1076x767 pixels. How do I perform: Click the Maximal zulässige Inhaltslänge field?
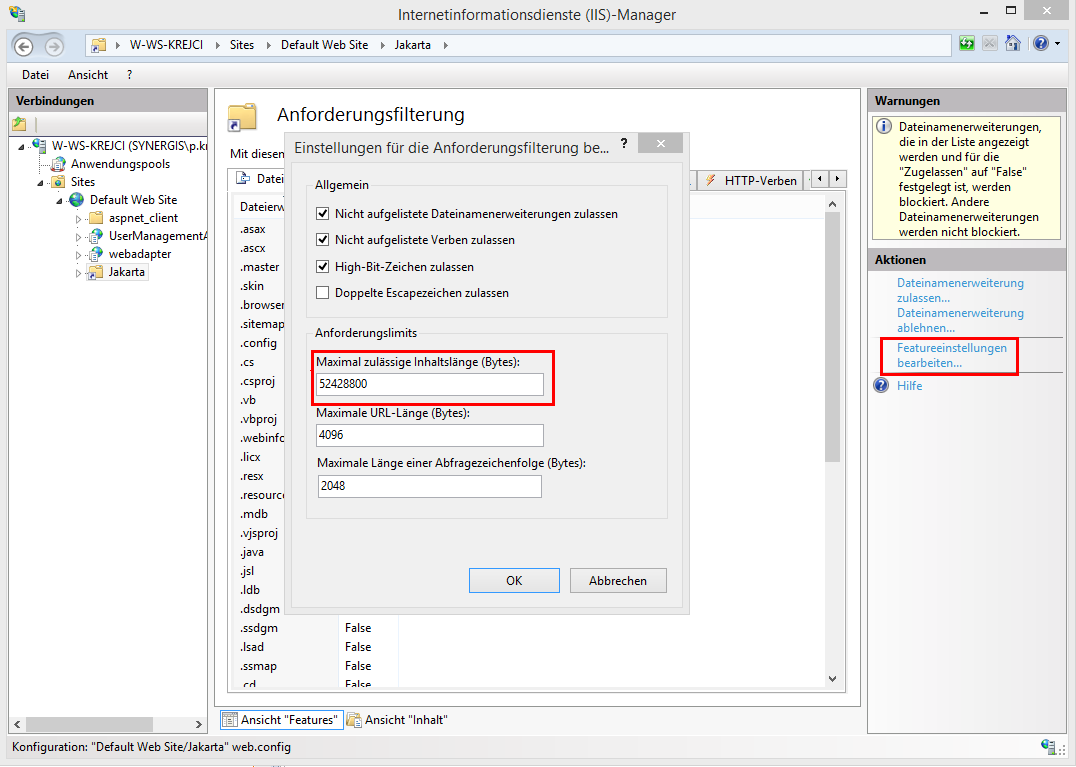[x=430, y=384]
